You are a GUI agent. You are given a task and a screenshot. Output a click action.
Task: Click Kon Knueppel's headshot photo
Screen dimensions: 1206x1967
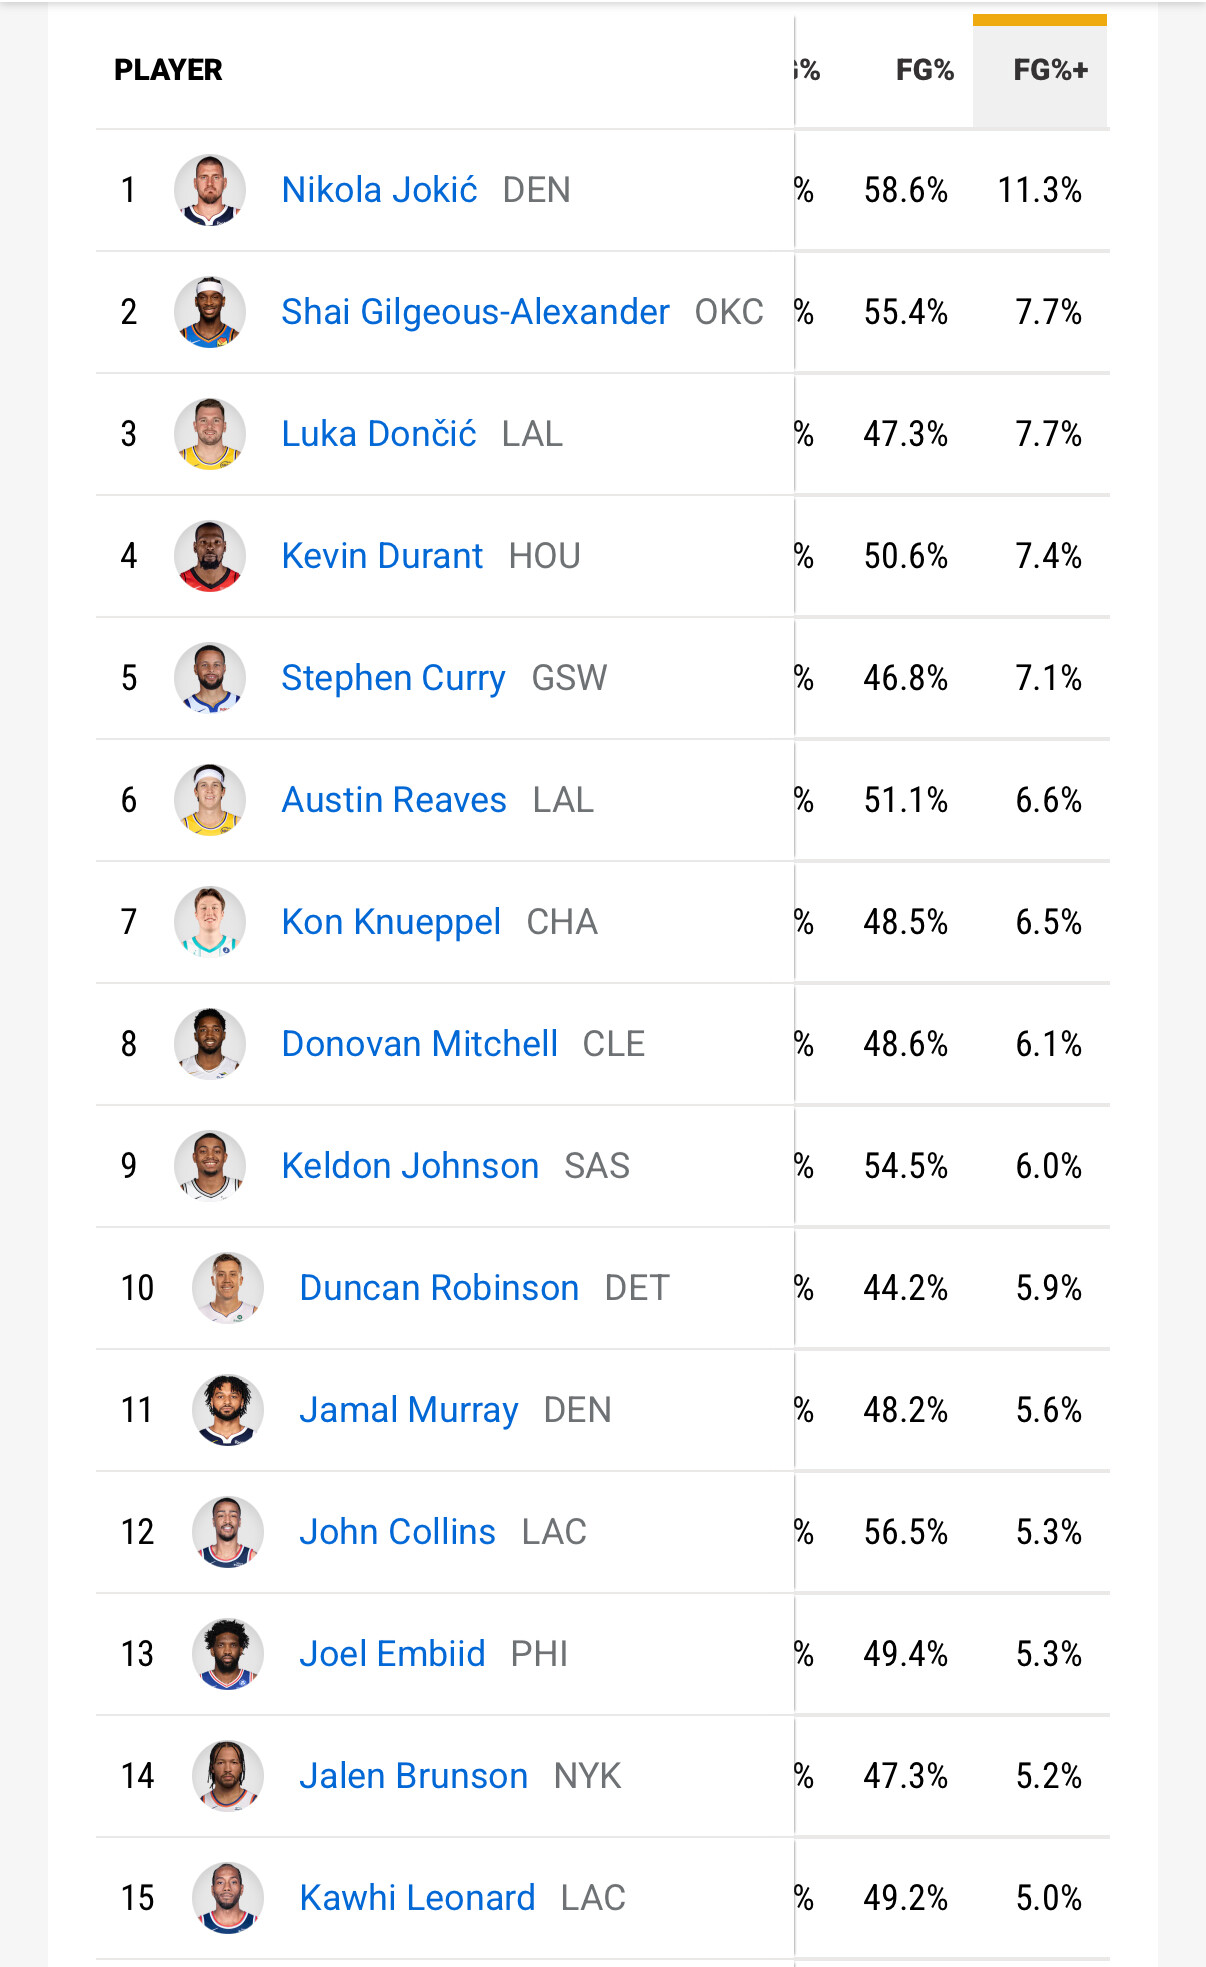[x=210, y=922]
